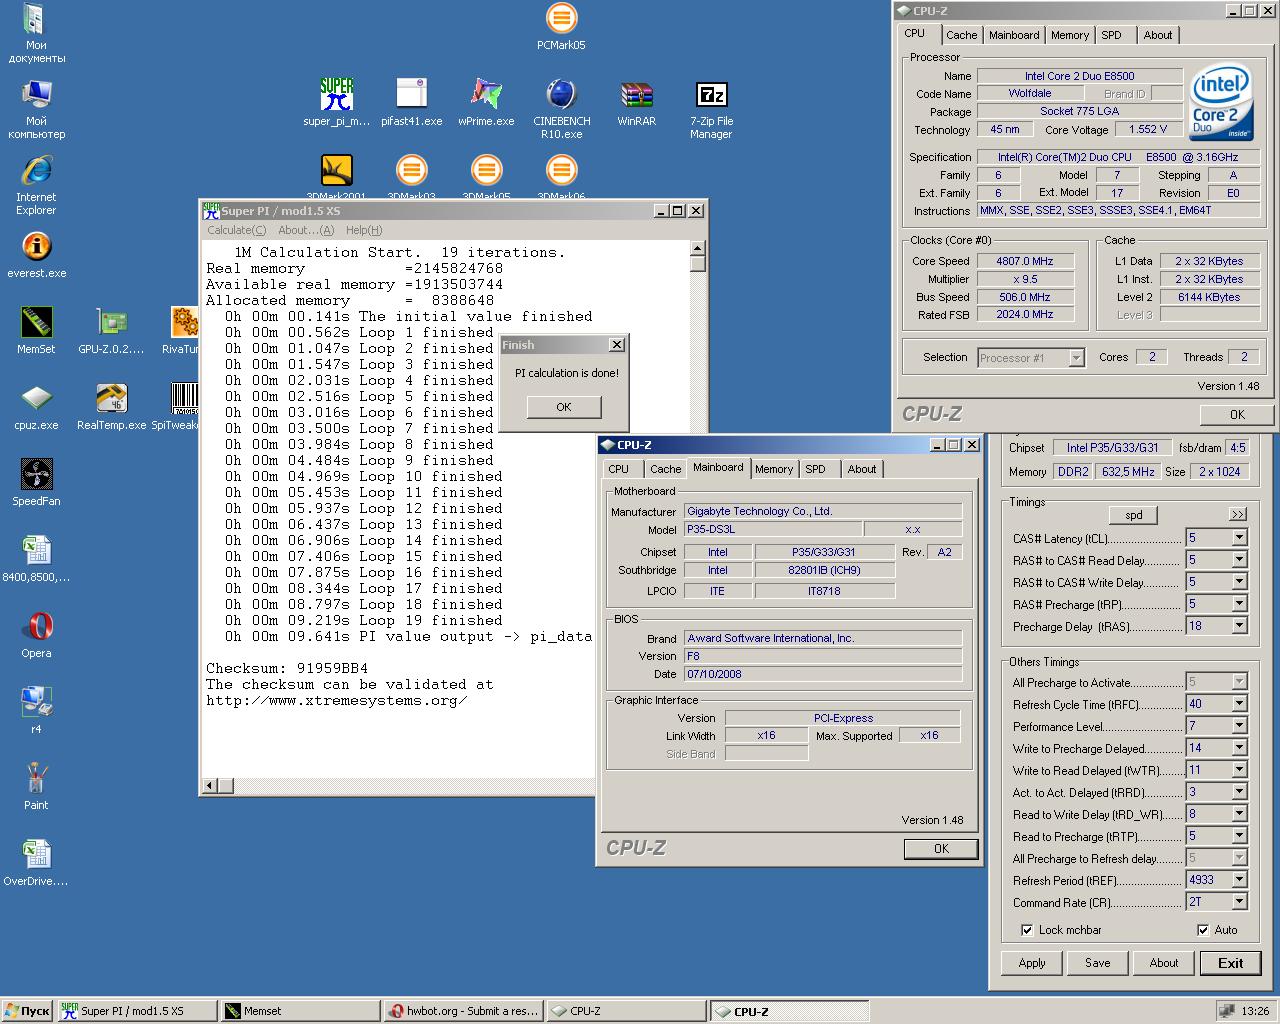Click the Memset expand >> button
This screenshot has width=1280, height=1024.
click(x=1238, y=514)
